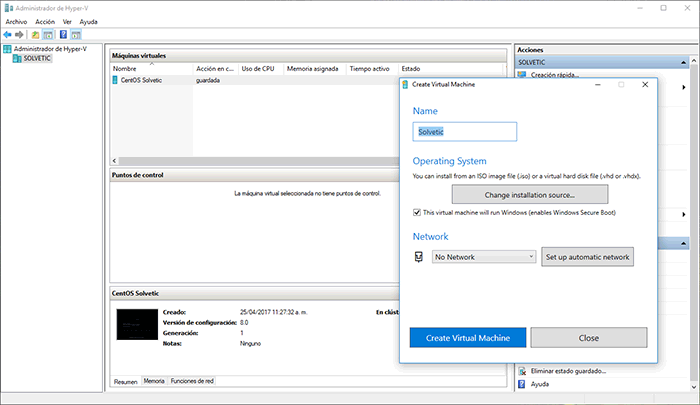Click the Hyper-V Manager tree root icon
The image size is (700, 405).
(x=7, y=49)
